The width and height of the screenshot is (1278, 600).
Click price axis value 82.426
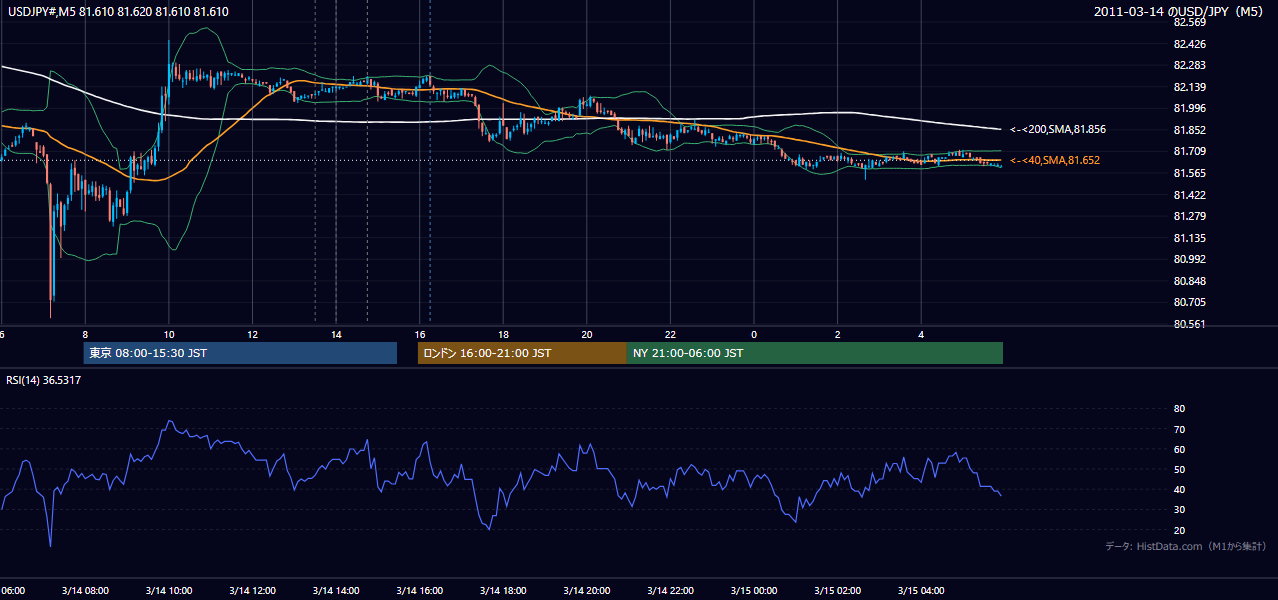pos(1190,43)
